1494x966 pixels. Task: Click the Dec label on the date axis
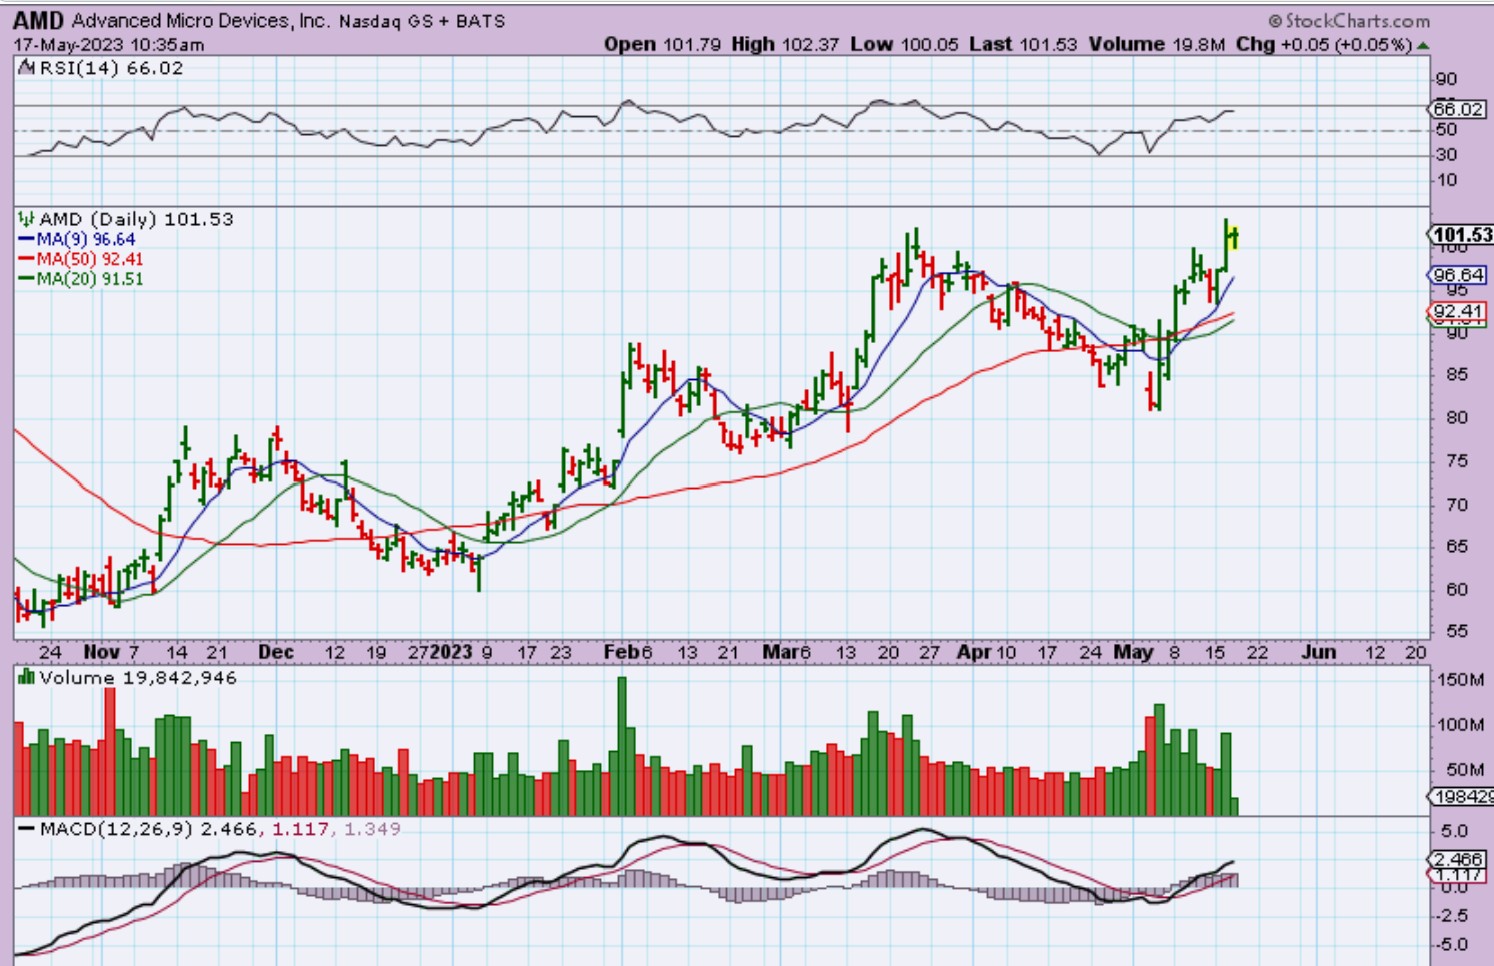coord(276,652)
